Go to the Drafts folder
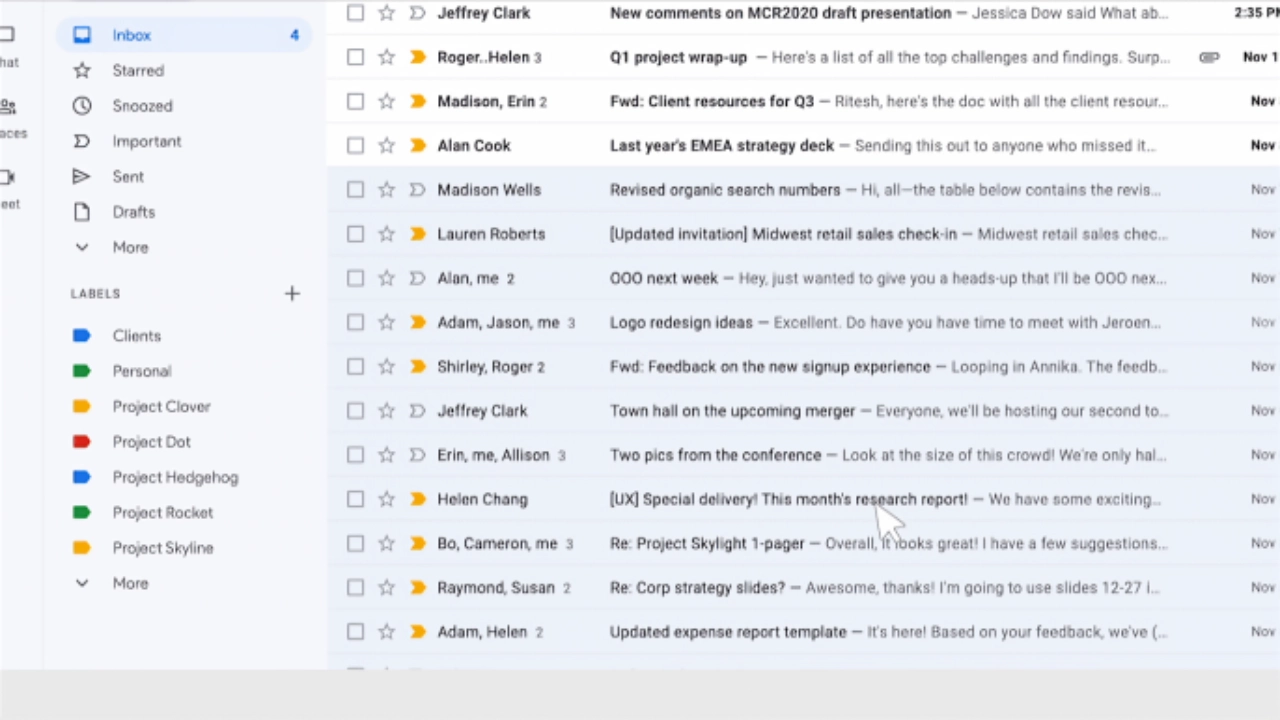This screenshot has width=1280, height=720. [x=133, y=212]
